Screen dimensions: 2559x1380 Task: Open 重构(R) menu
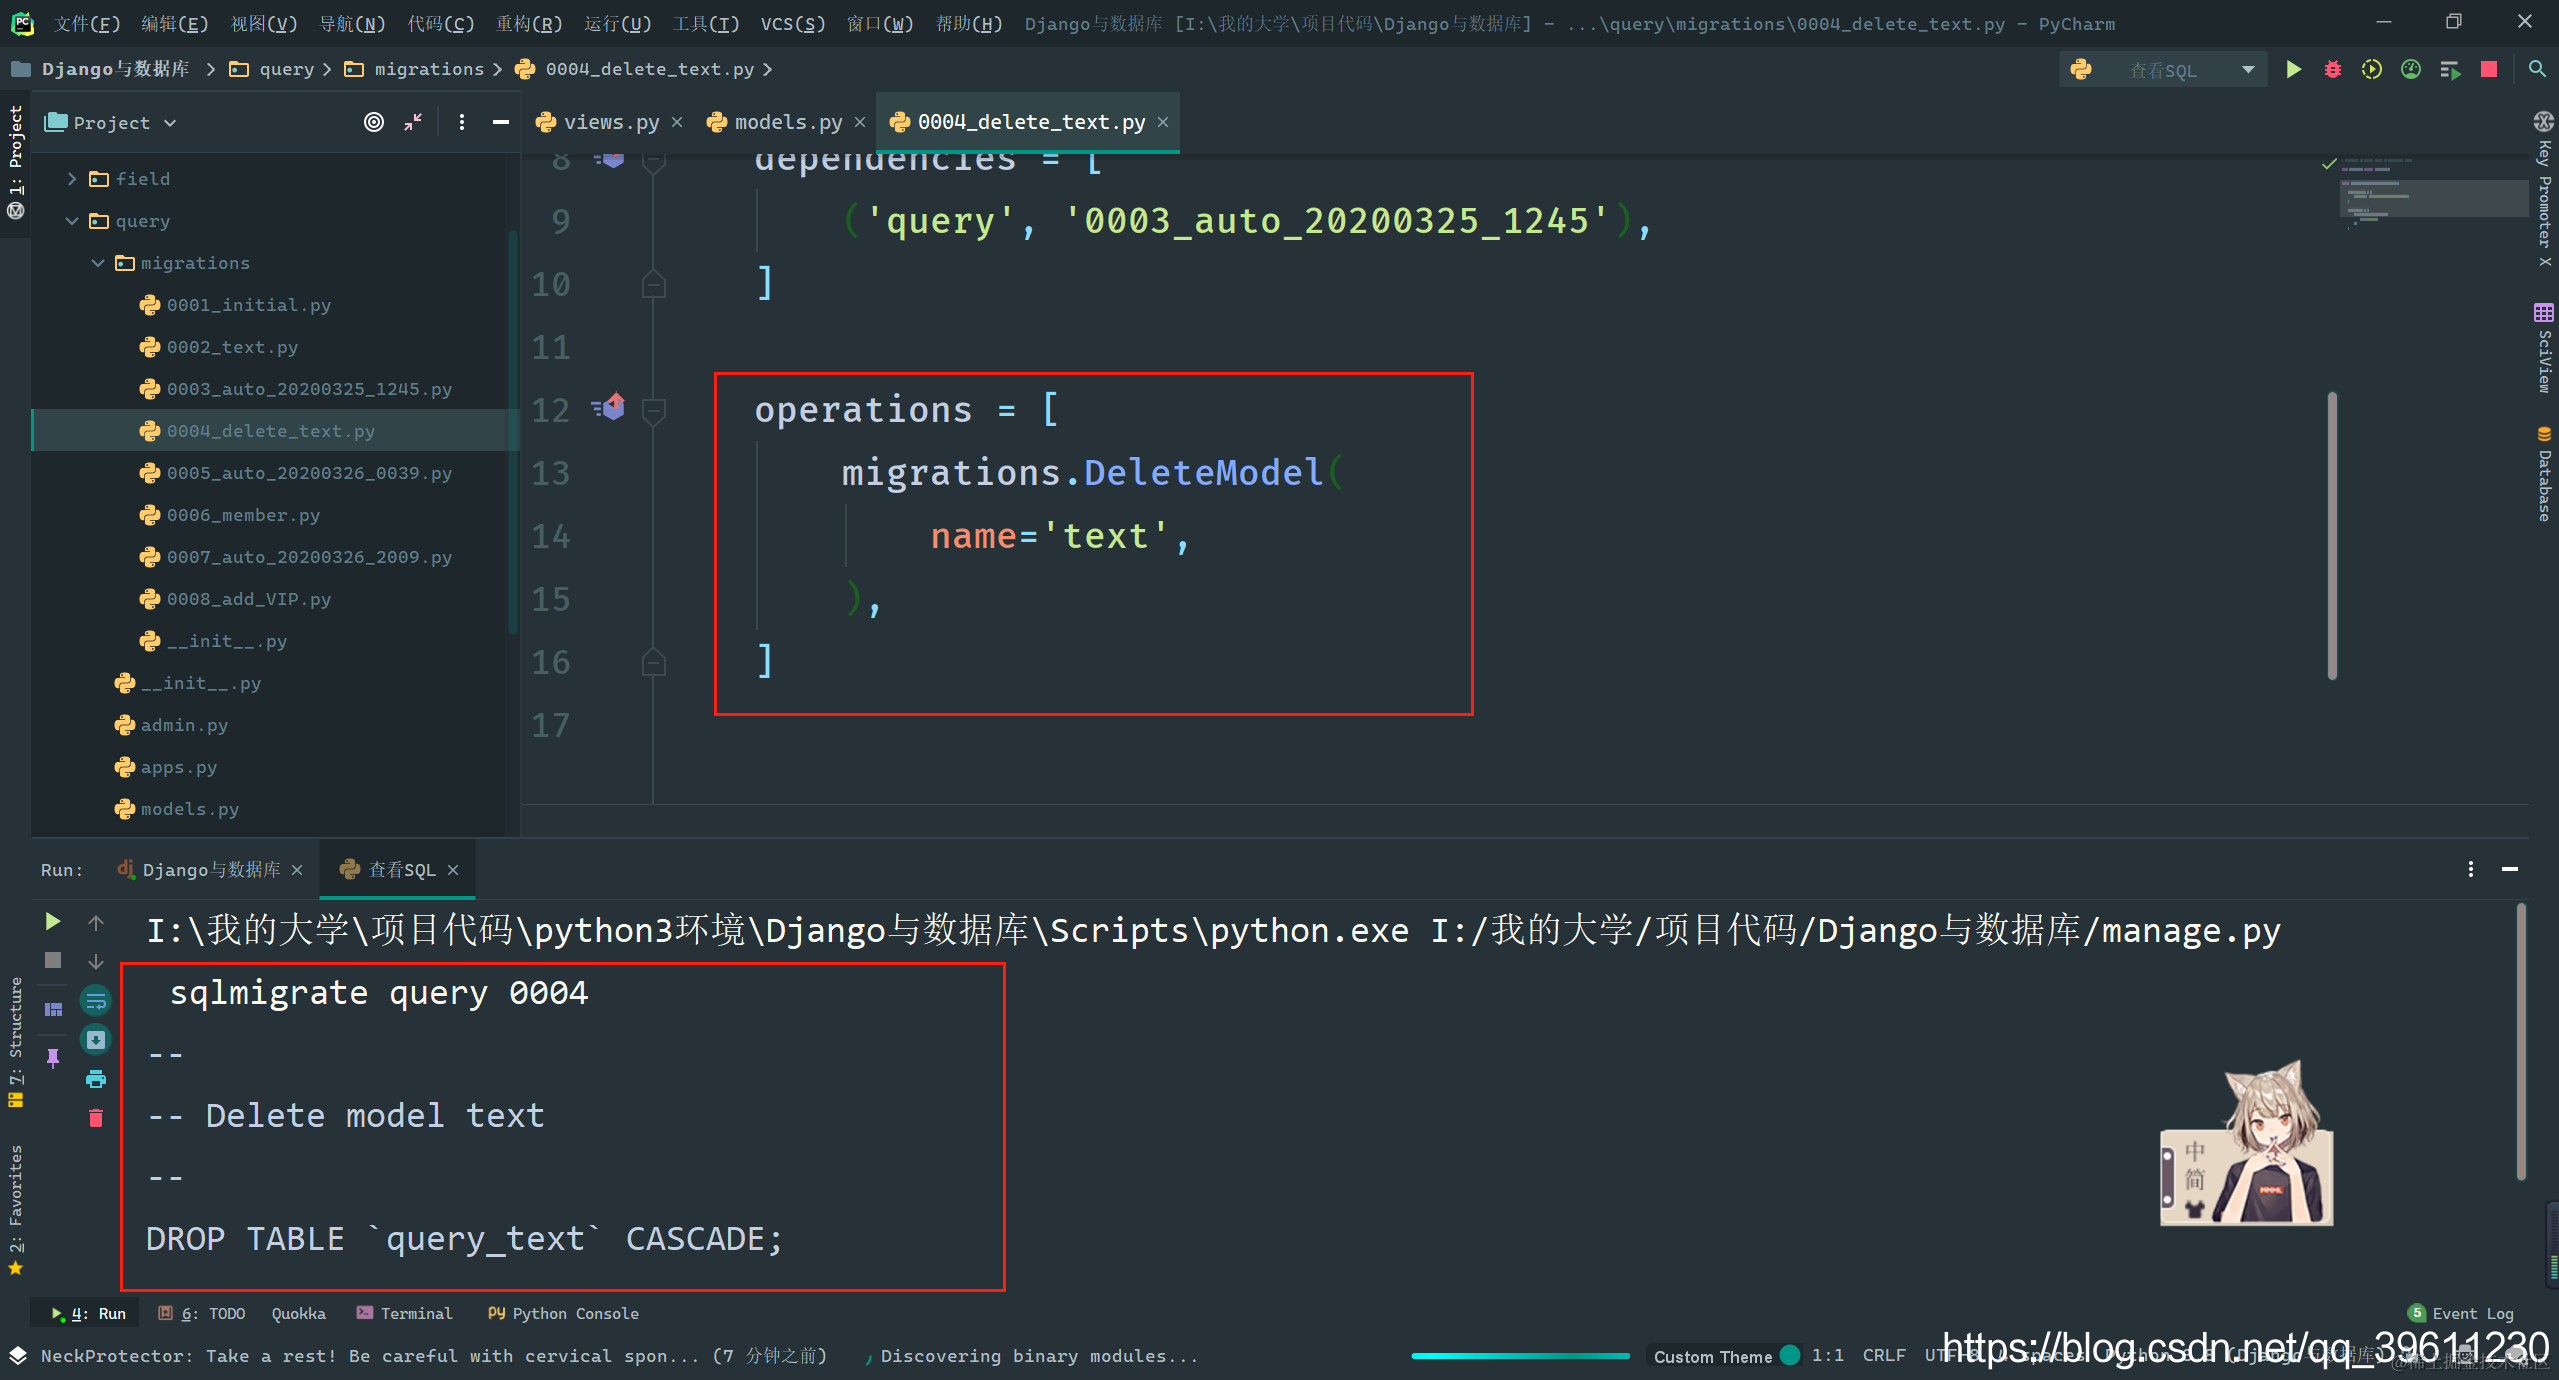point(529,23)
